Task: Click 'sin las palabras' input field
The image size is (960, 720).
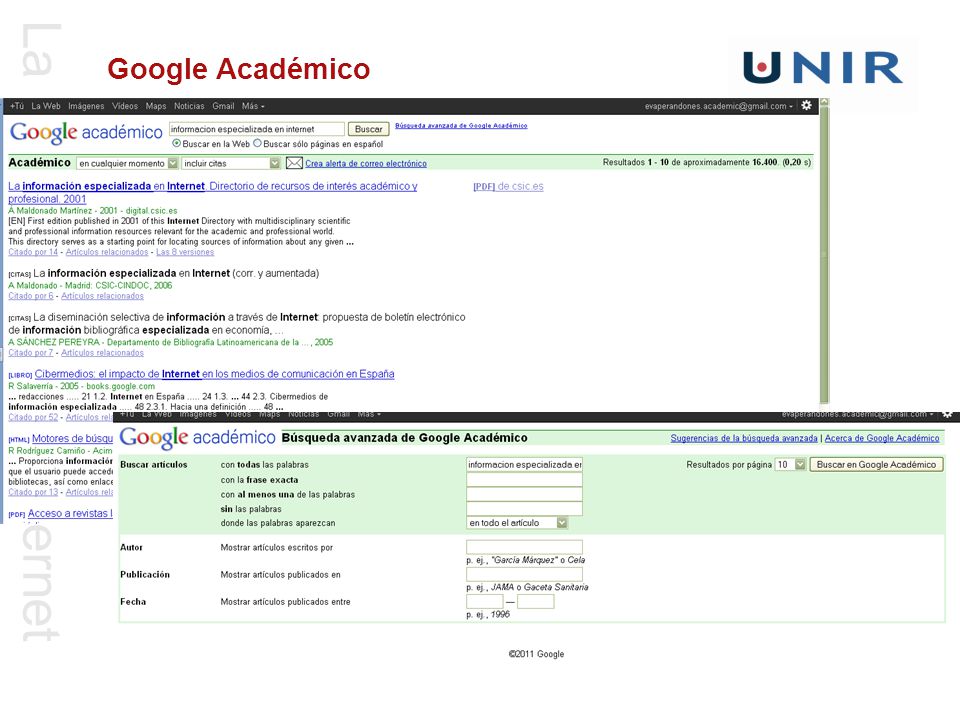Action: pyautogui.click(x=524, y=508)
